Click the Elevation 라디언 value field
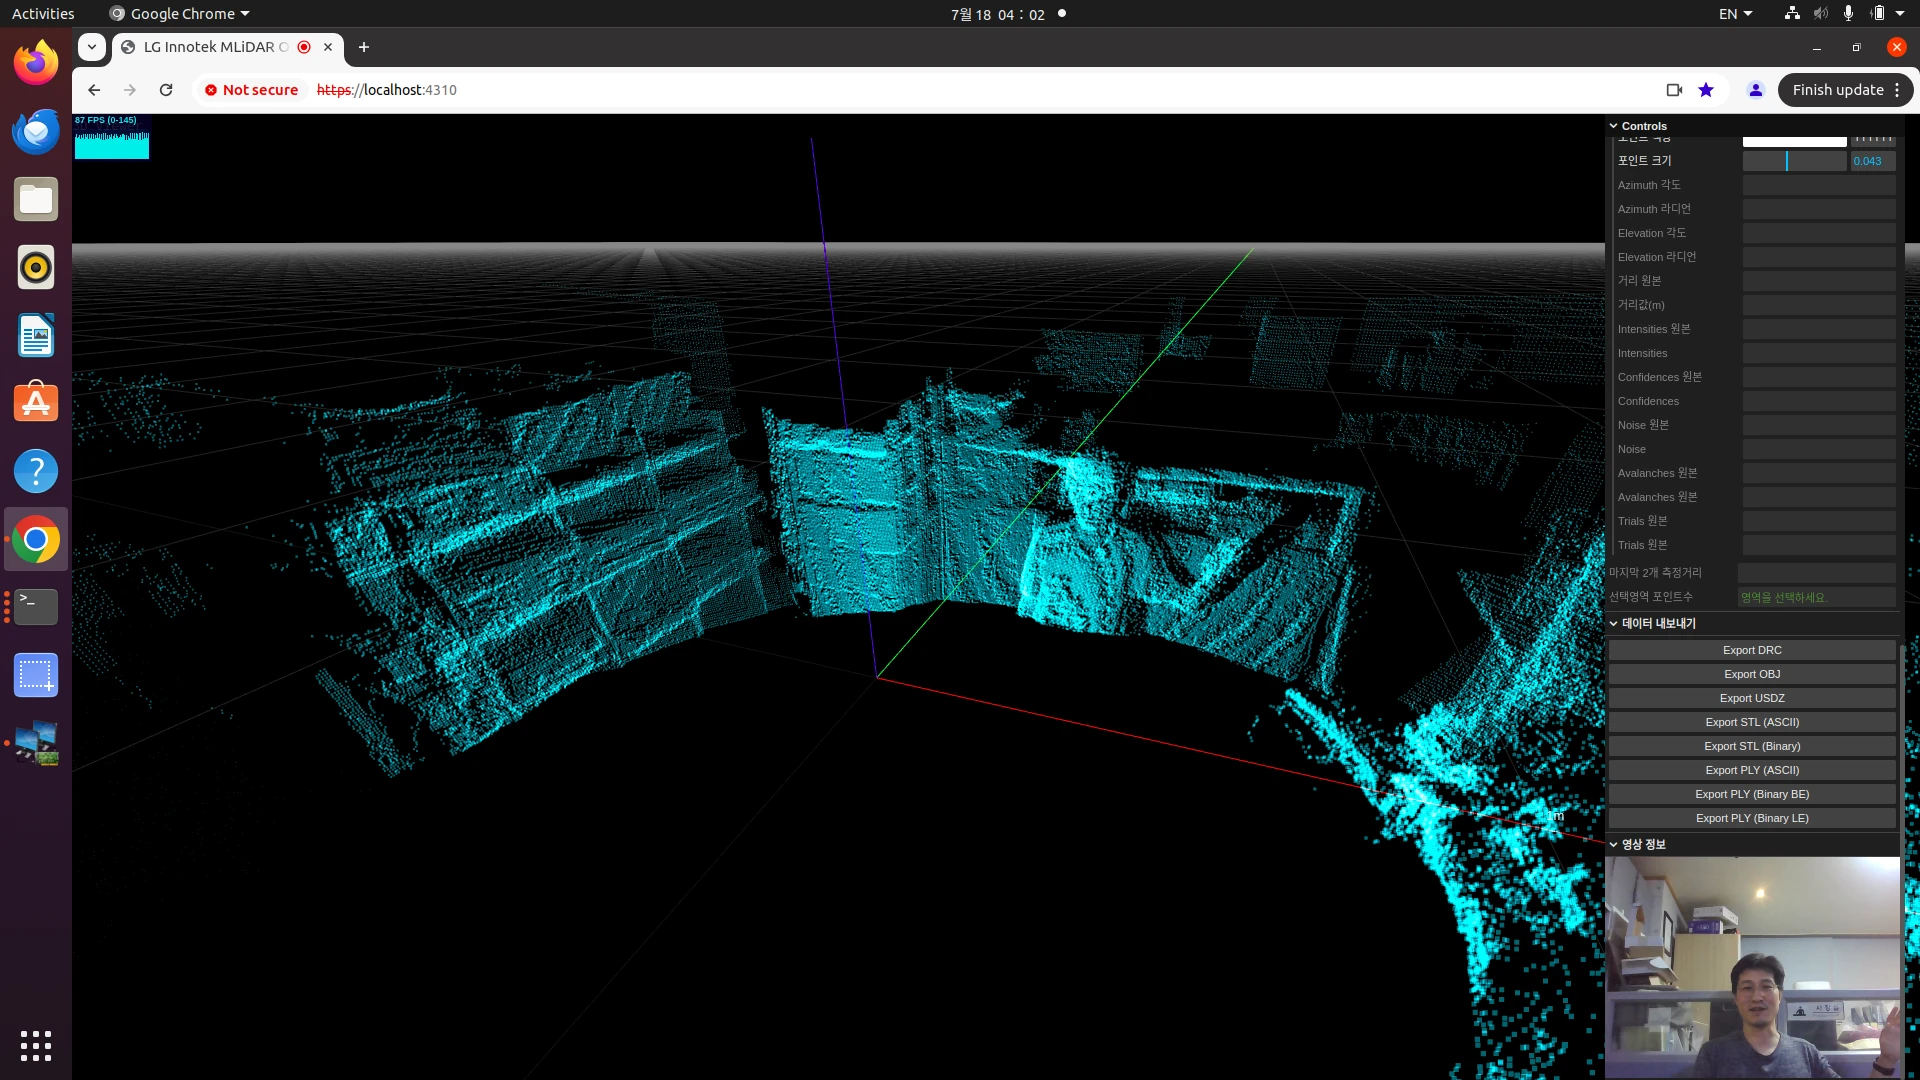 point(1819,257)
